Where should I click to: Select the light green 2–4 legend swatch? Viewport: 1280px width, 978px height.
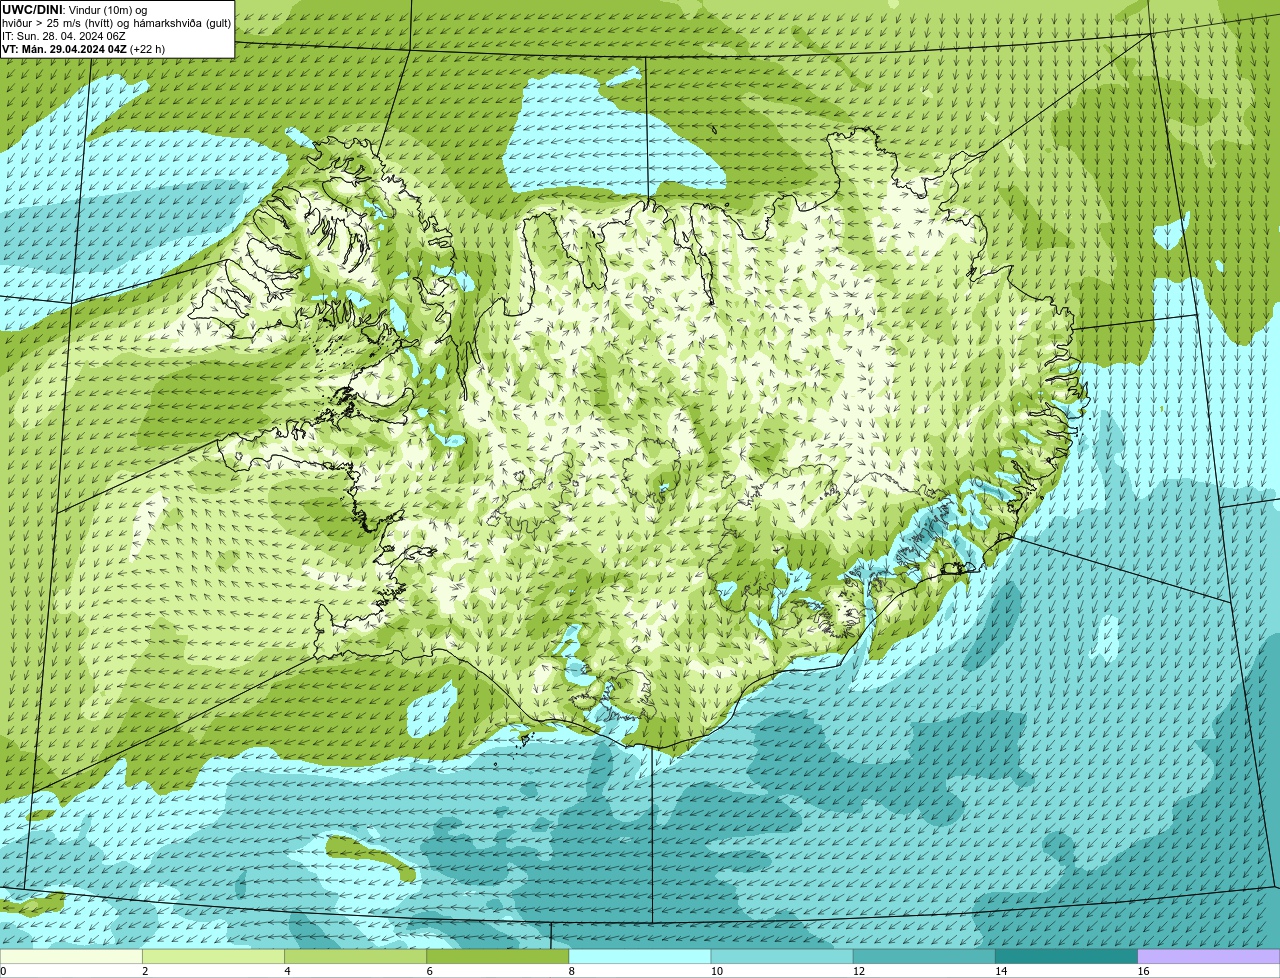coord(213,956)
